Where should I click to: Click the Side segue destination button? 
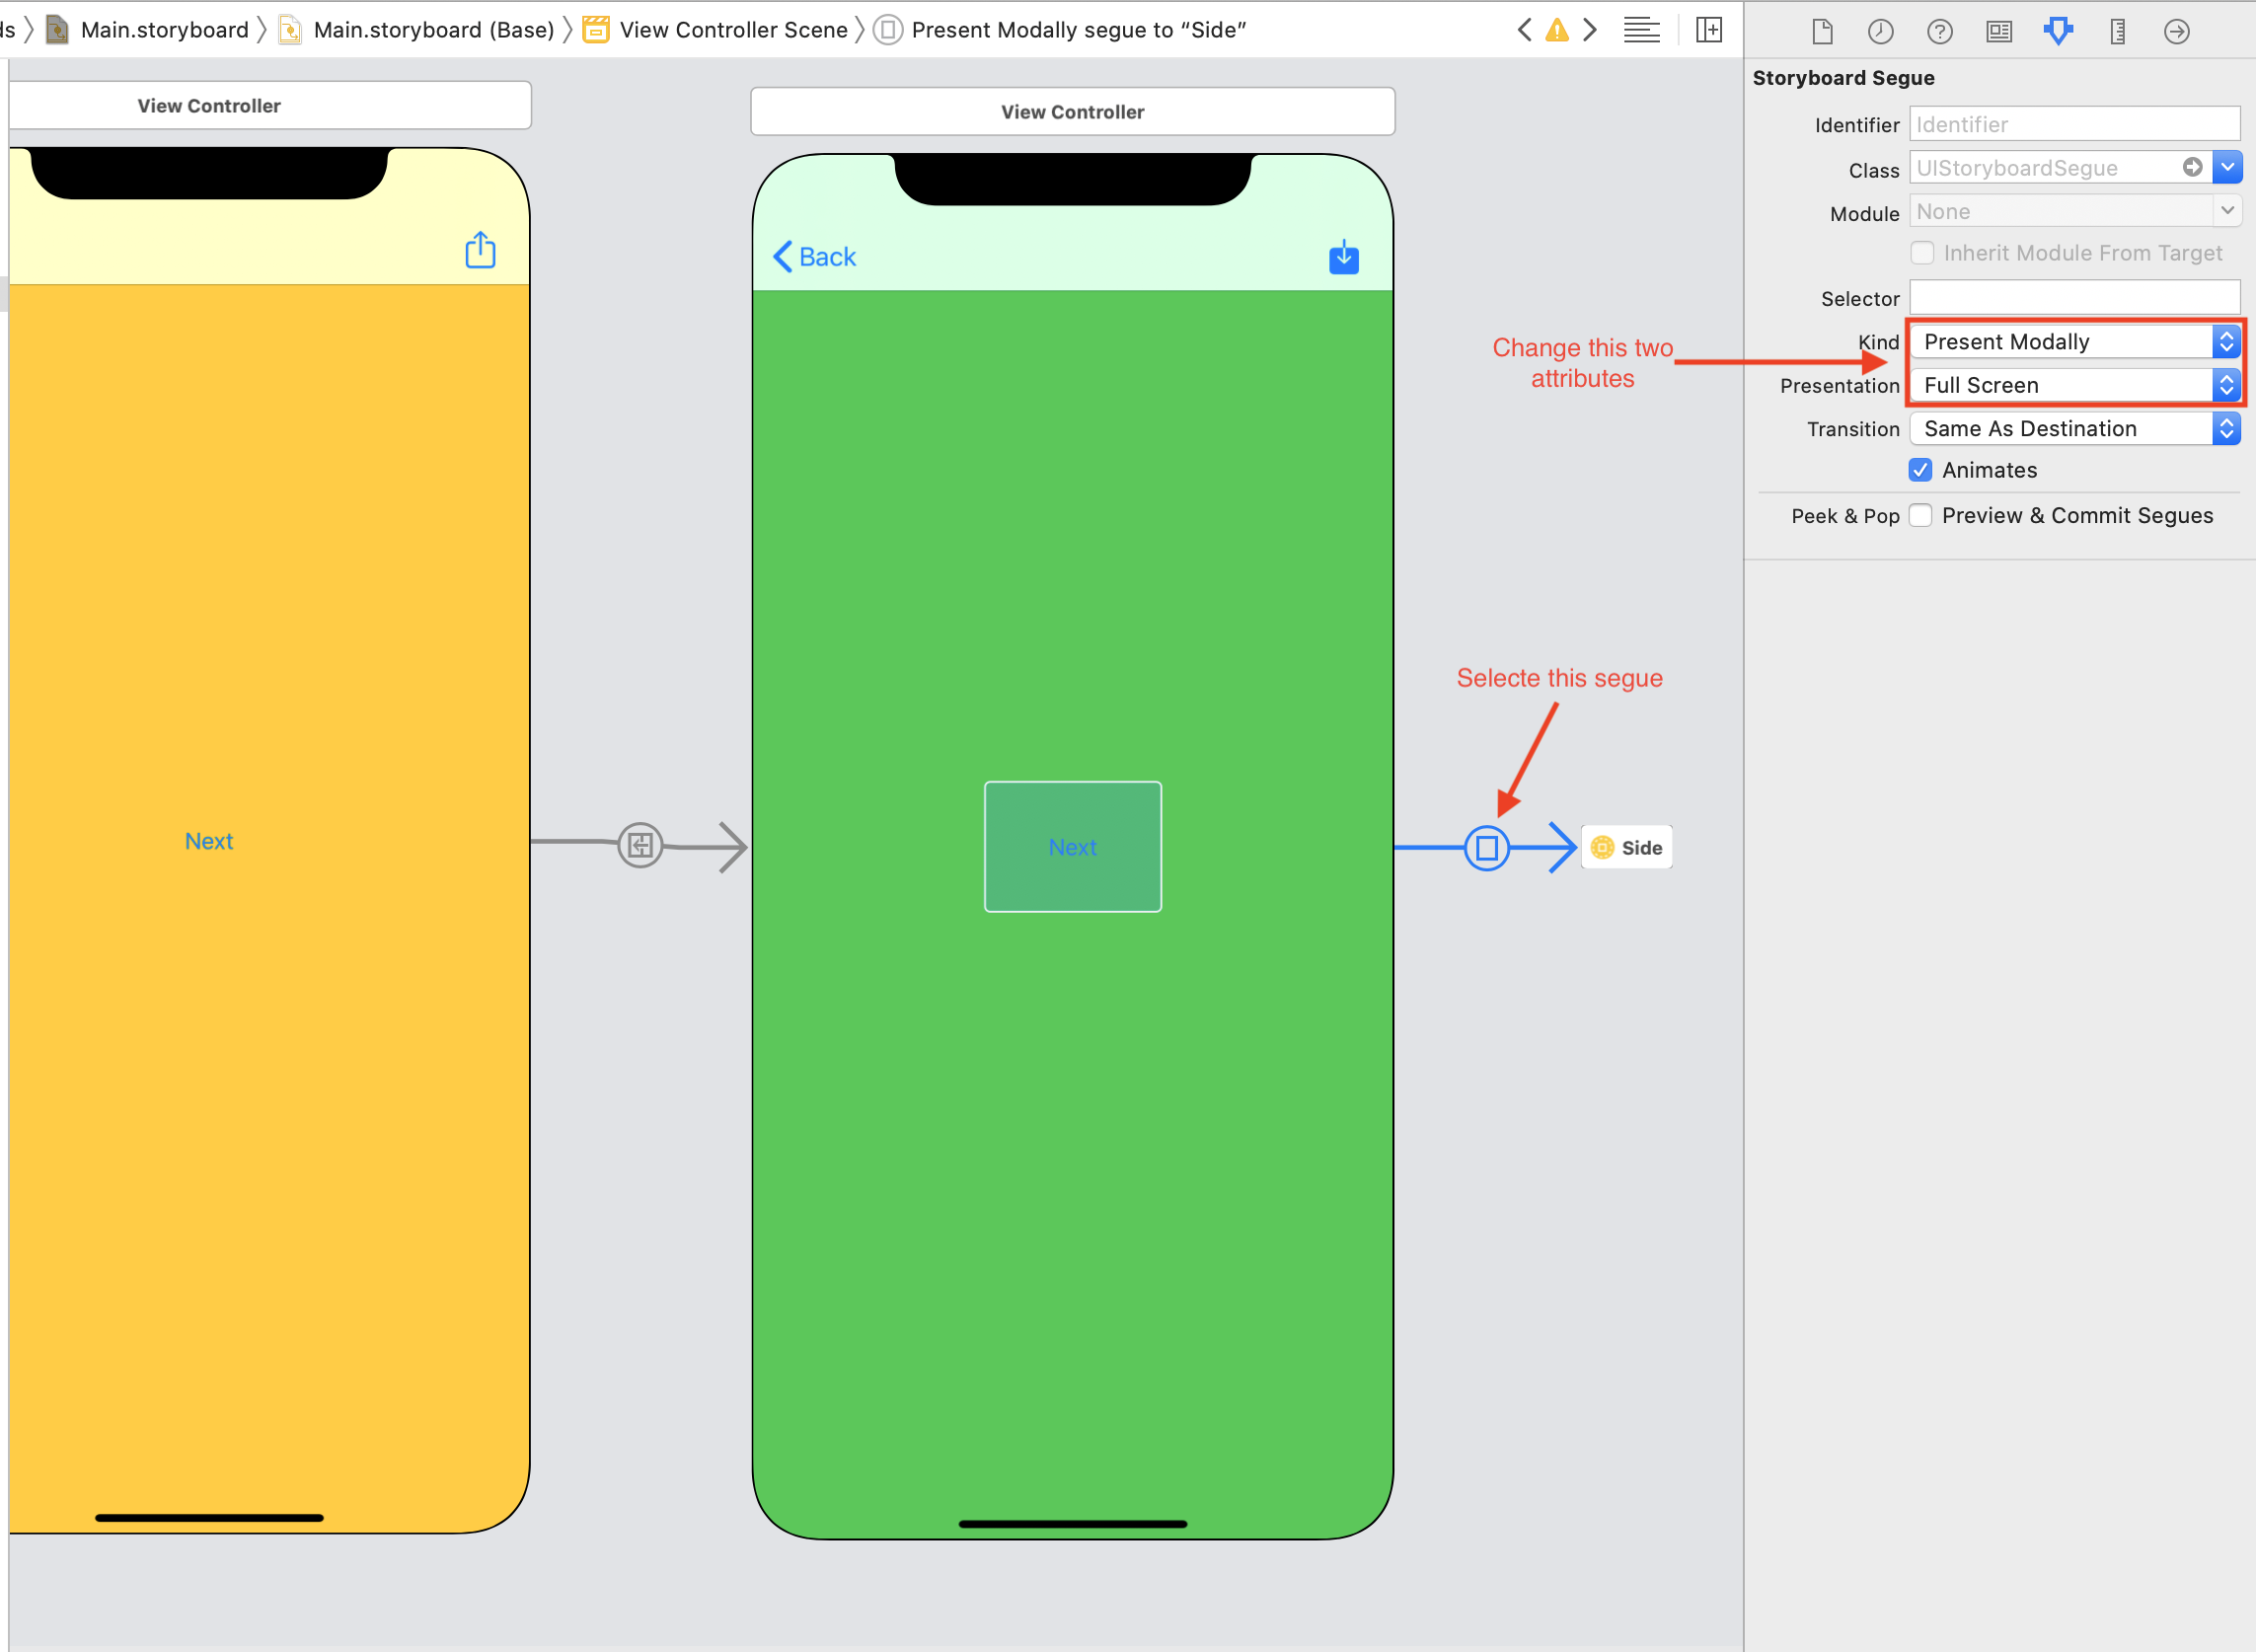coord(1627,846)
